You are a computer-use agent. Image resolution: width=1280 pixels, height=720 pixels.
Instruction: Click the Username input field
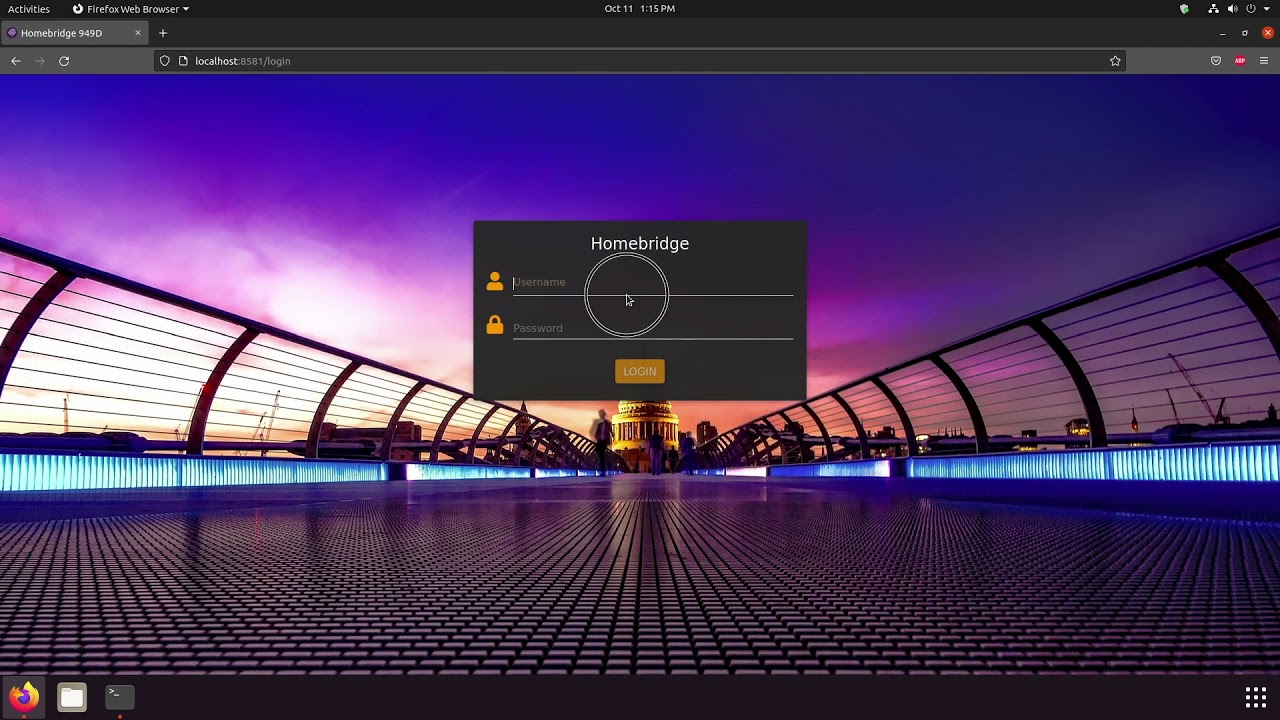tap(652, 283)
